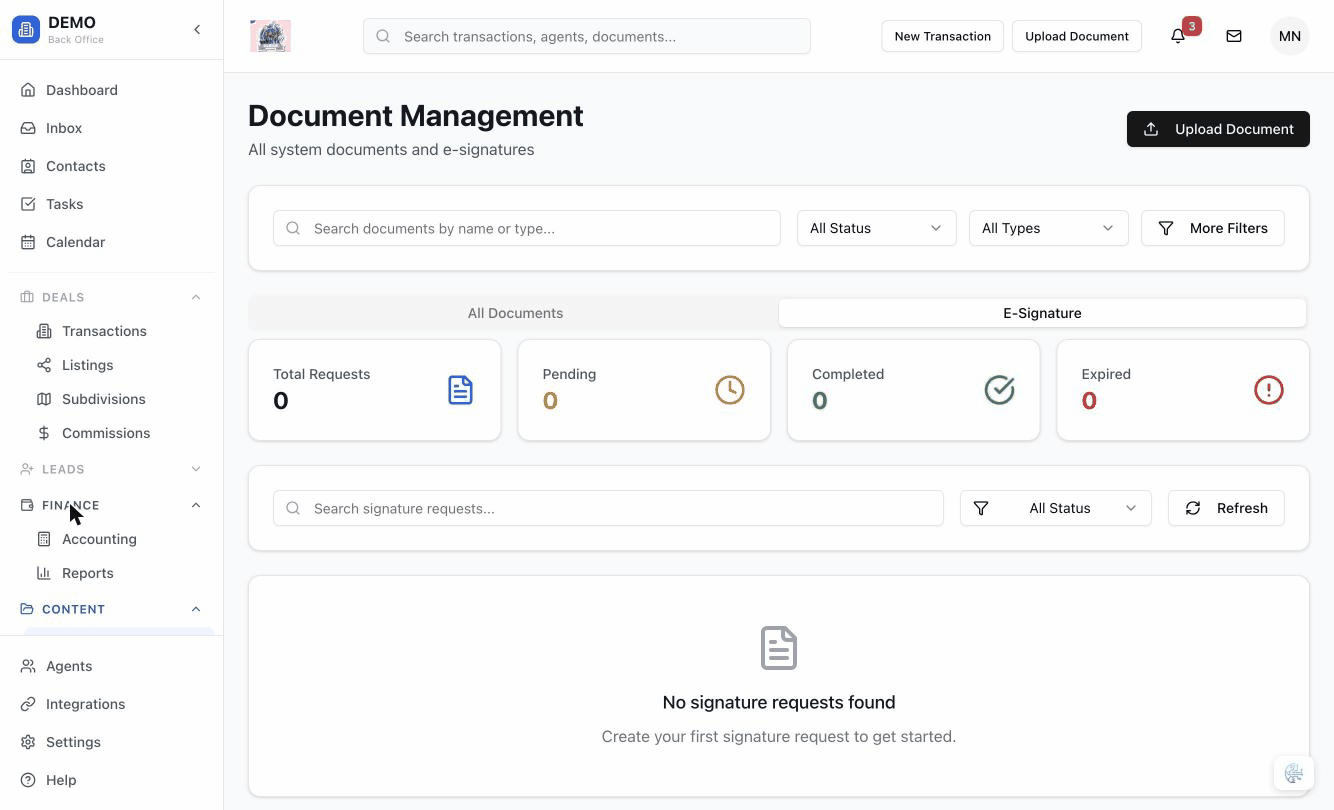Screen dimensions: 1334x810
Task: Click the black Upload Document button
Action: click(1218, 129)
